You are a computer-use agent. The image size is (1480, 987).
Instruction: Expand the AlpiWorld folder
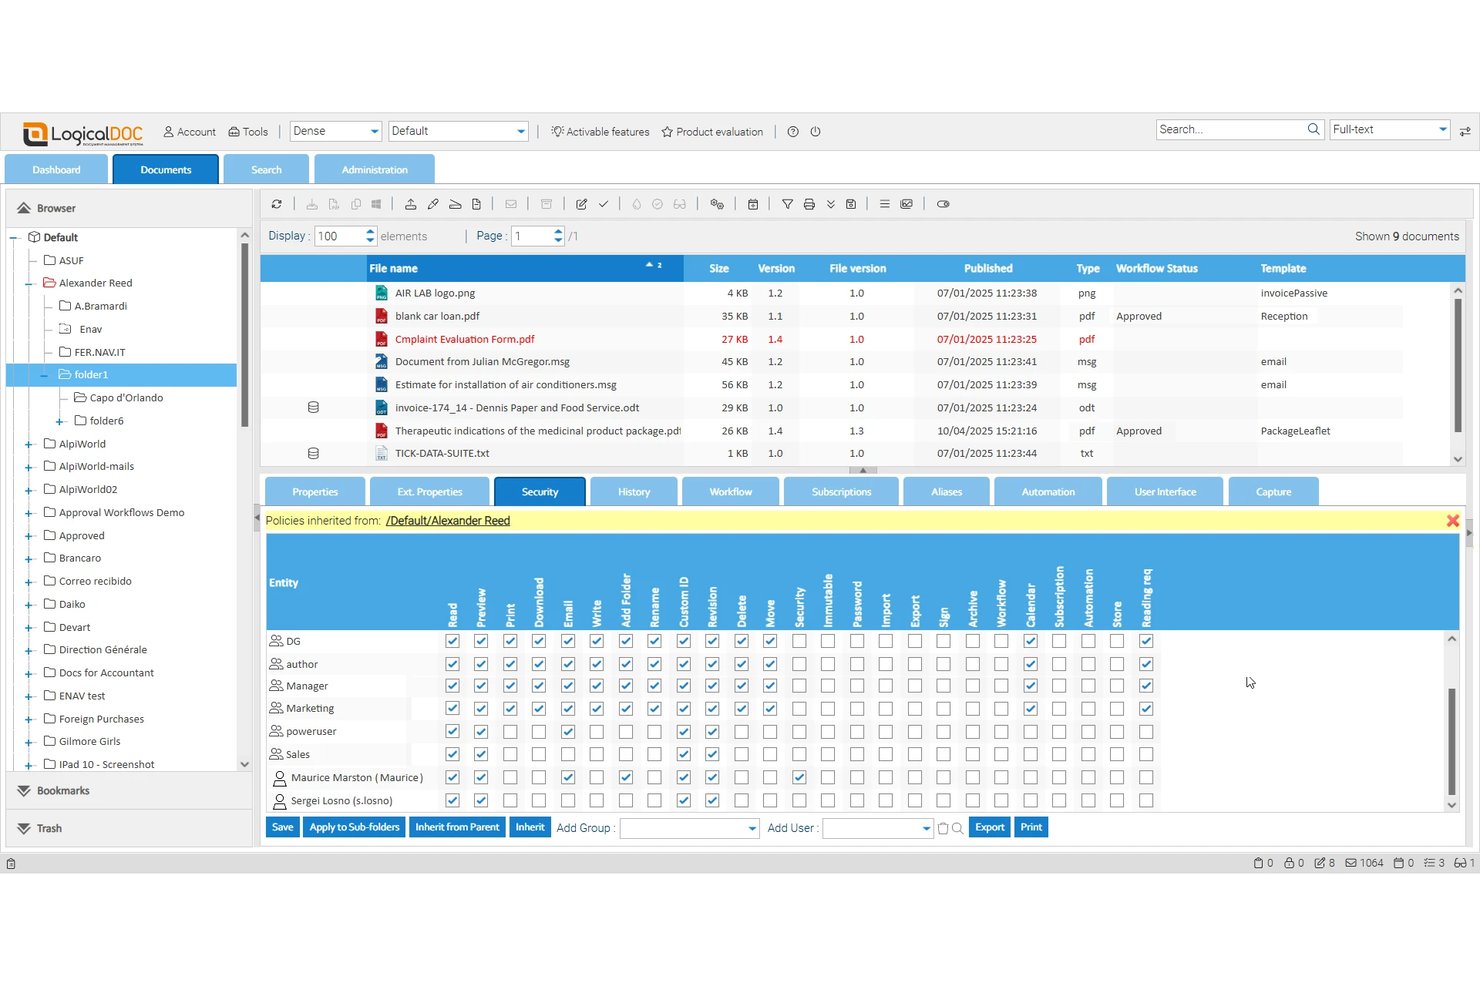(29, 444)
